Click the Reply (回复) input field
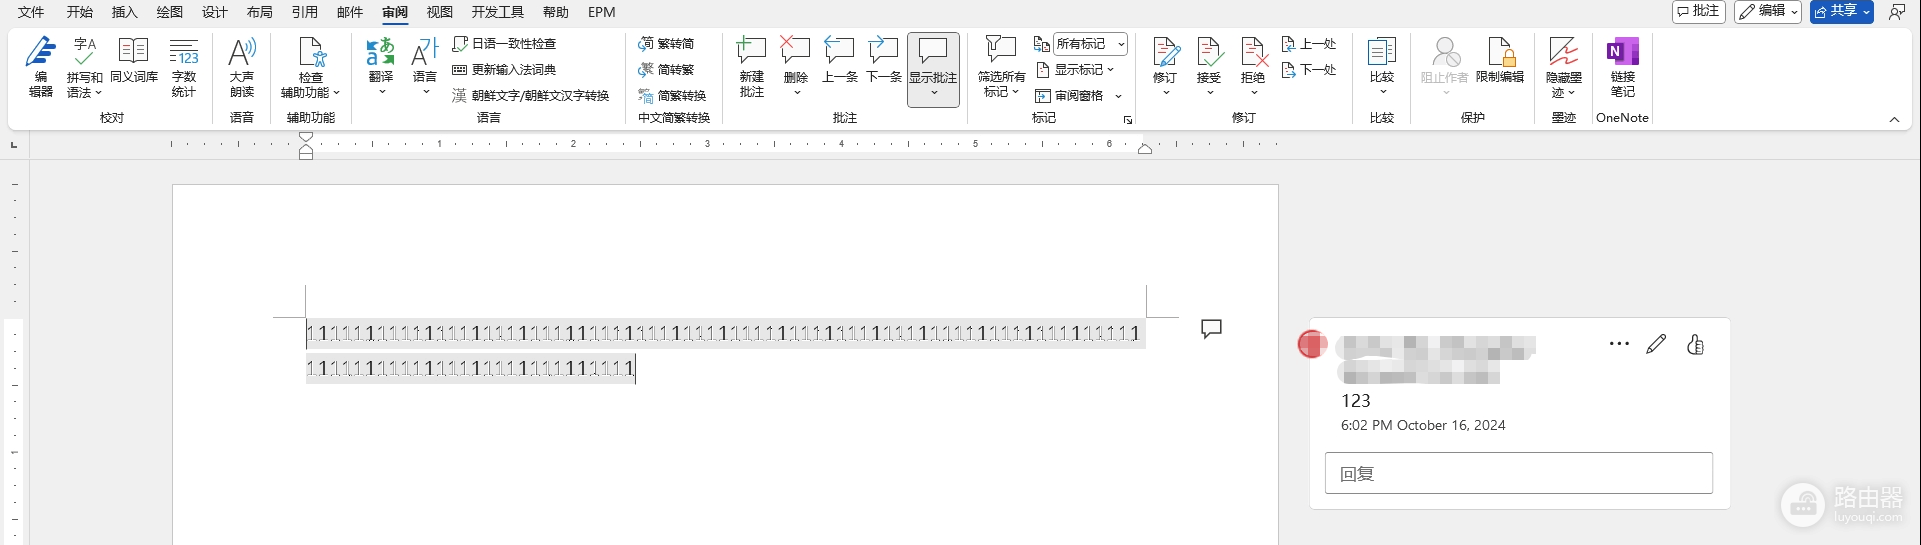 pyautogui.click(x=1518, y=473)
